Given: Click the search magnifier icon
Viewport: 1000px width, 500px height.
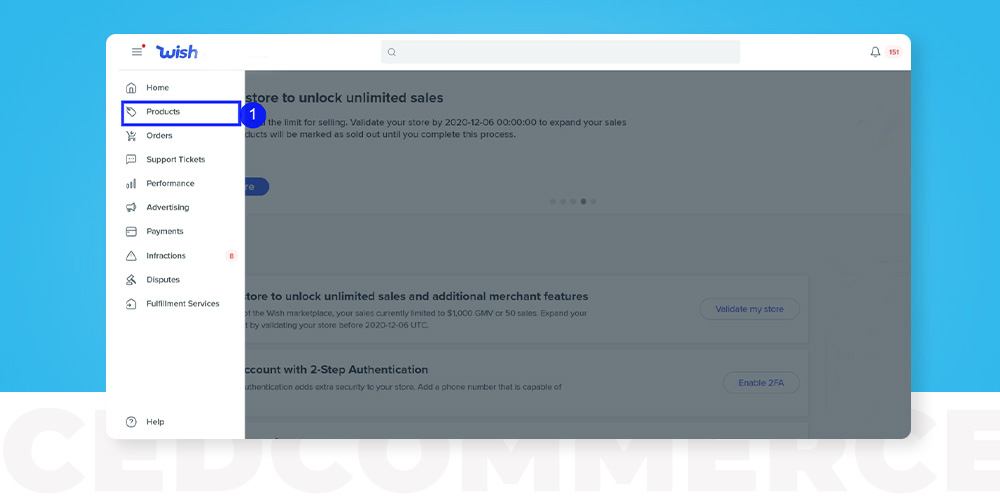Looking at the screenshot, I should pyautogui.click(x=392, y=52).
